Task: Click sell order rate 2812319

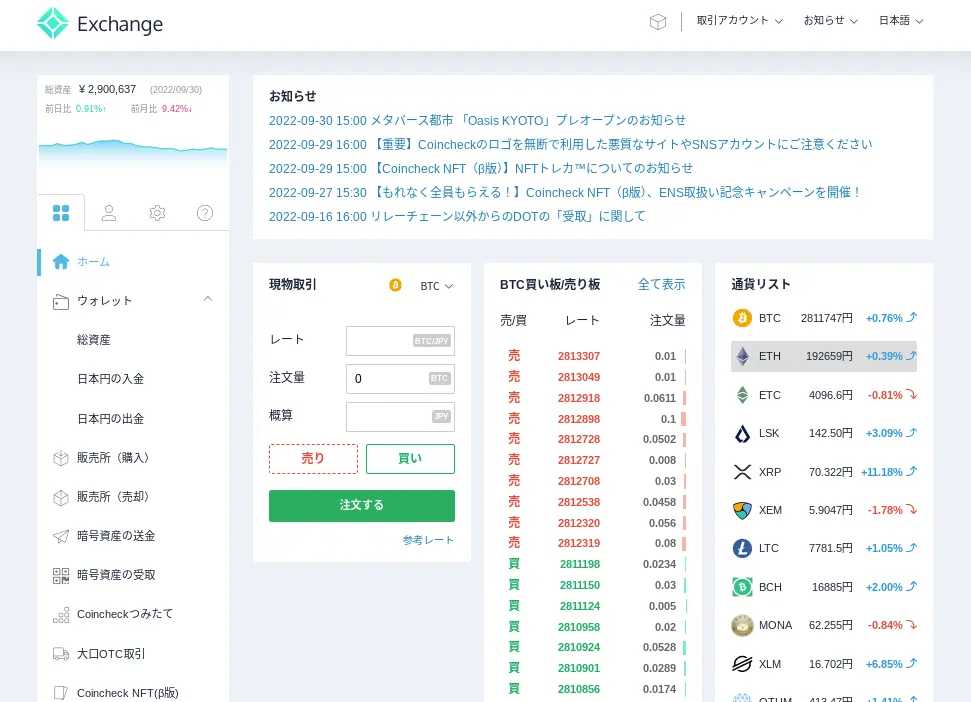Action: [578, 543]
